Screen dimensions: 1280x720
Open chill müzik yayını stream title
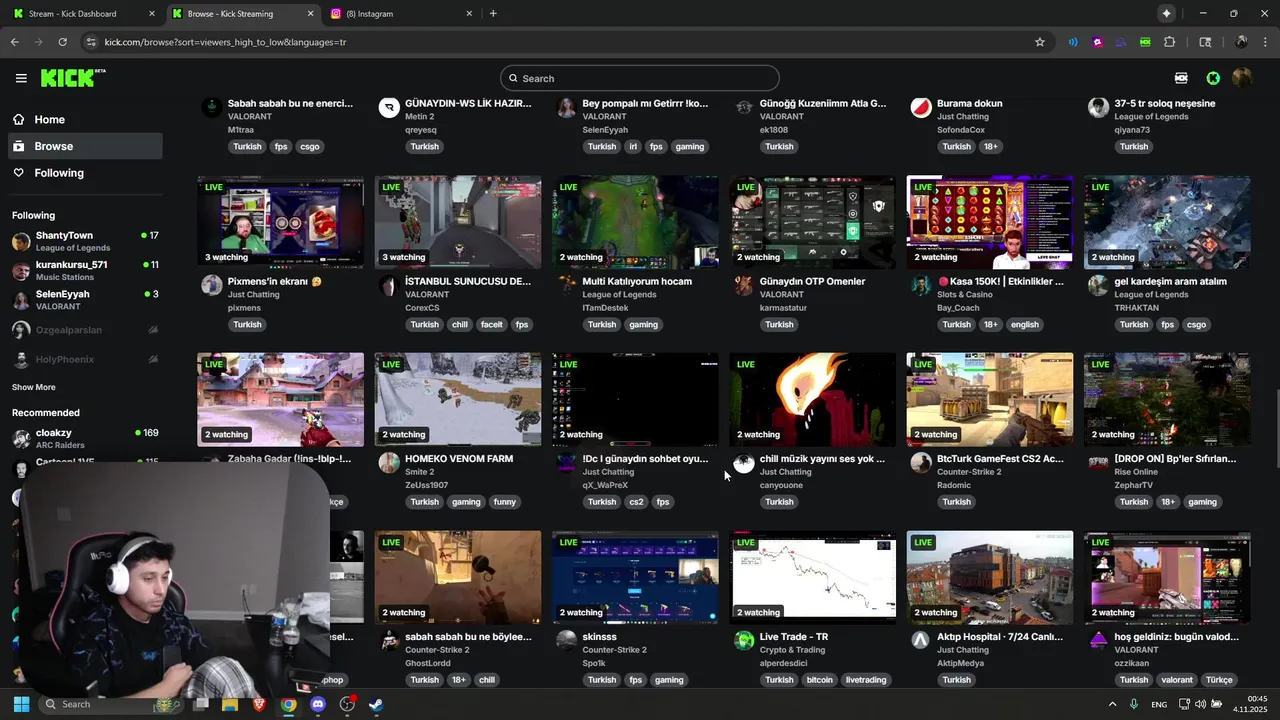[822, 459]
